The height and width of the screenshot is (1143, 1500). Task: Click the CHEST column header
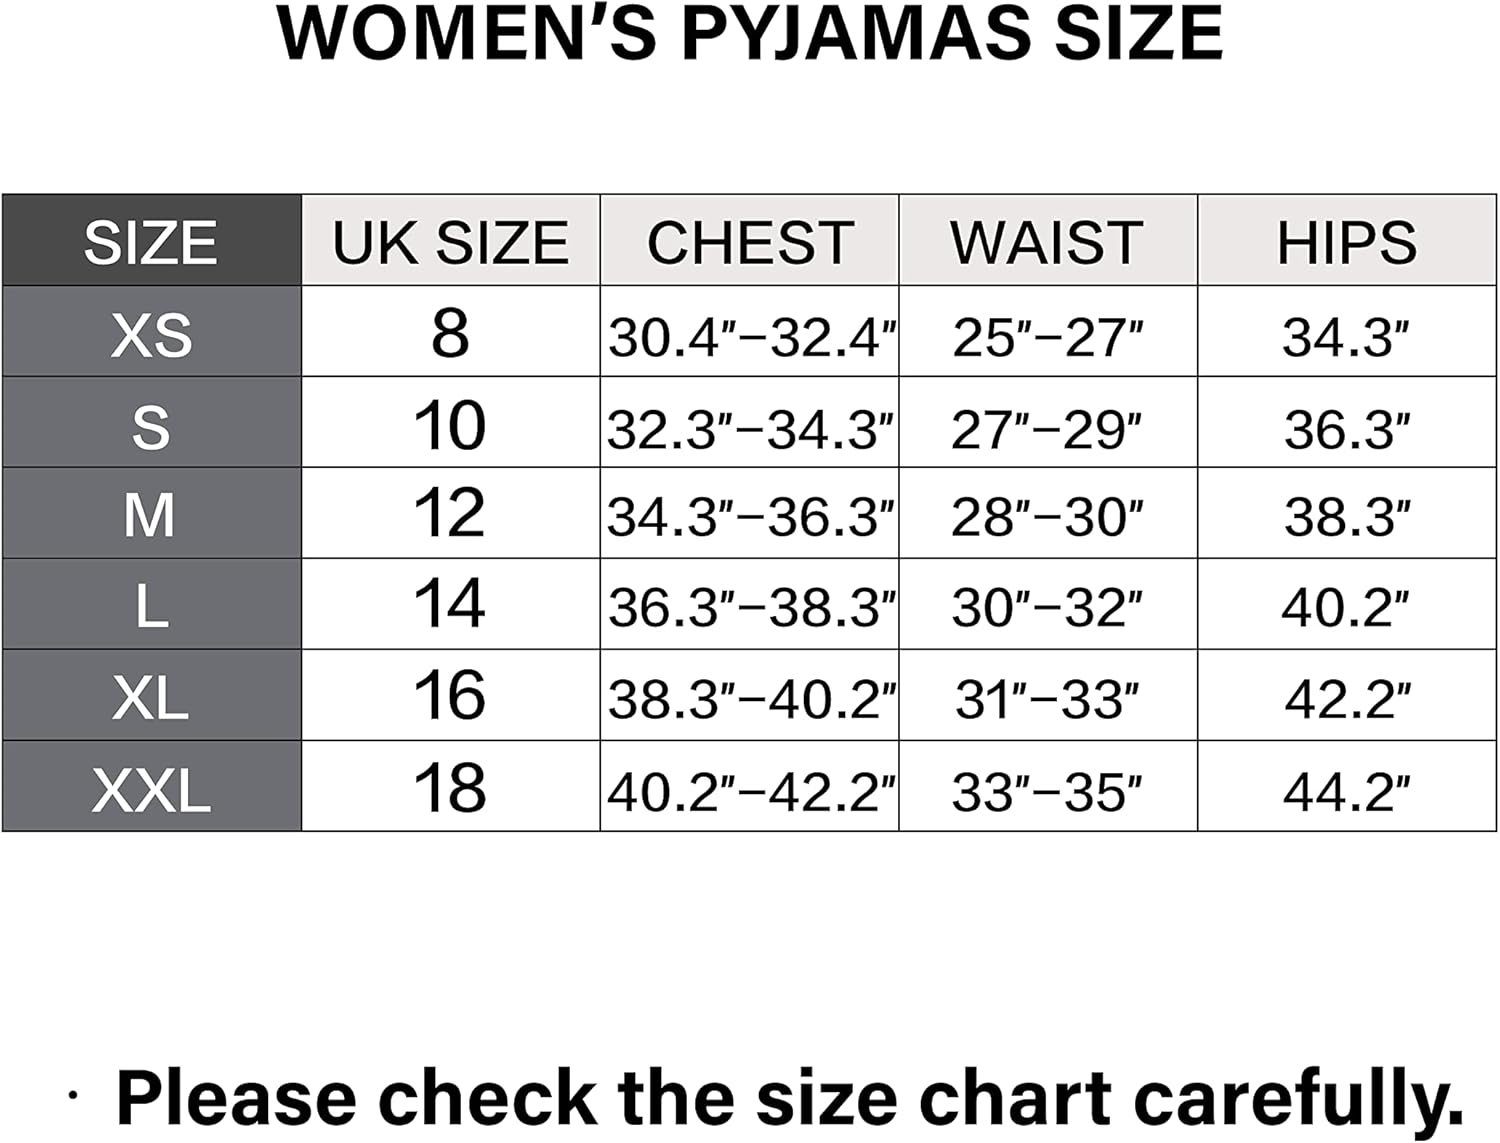pyautogui.click(x=750, y=242)
